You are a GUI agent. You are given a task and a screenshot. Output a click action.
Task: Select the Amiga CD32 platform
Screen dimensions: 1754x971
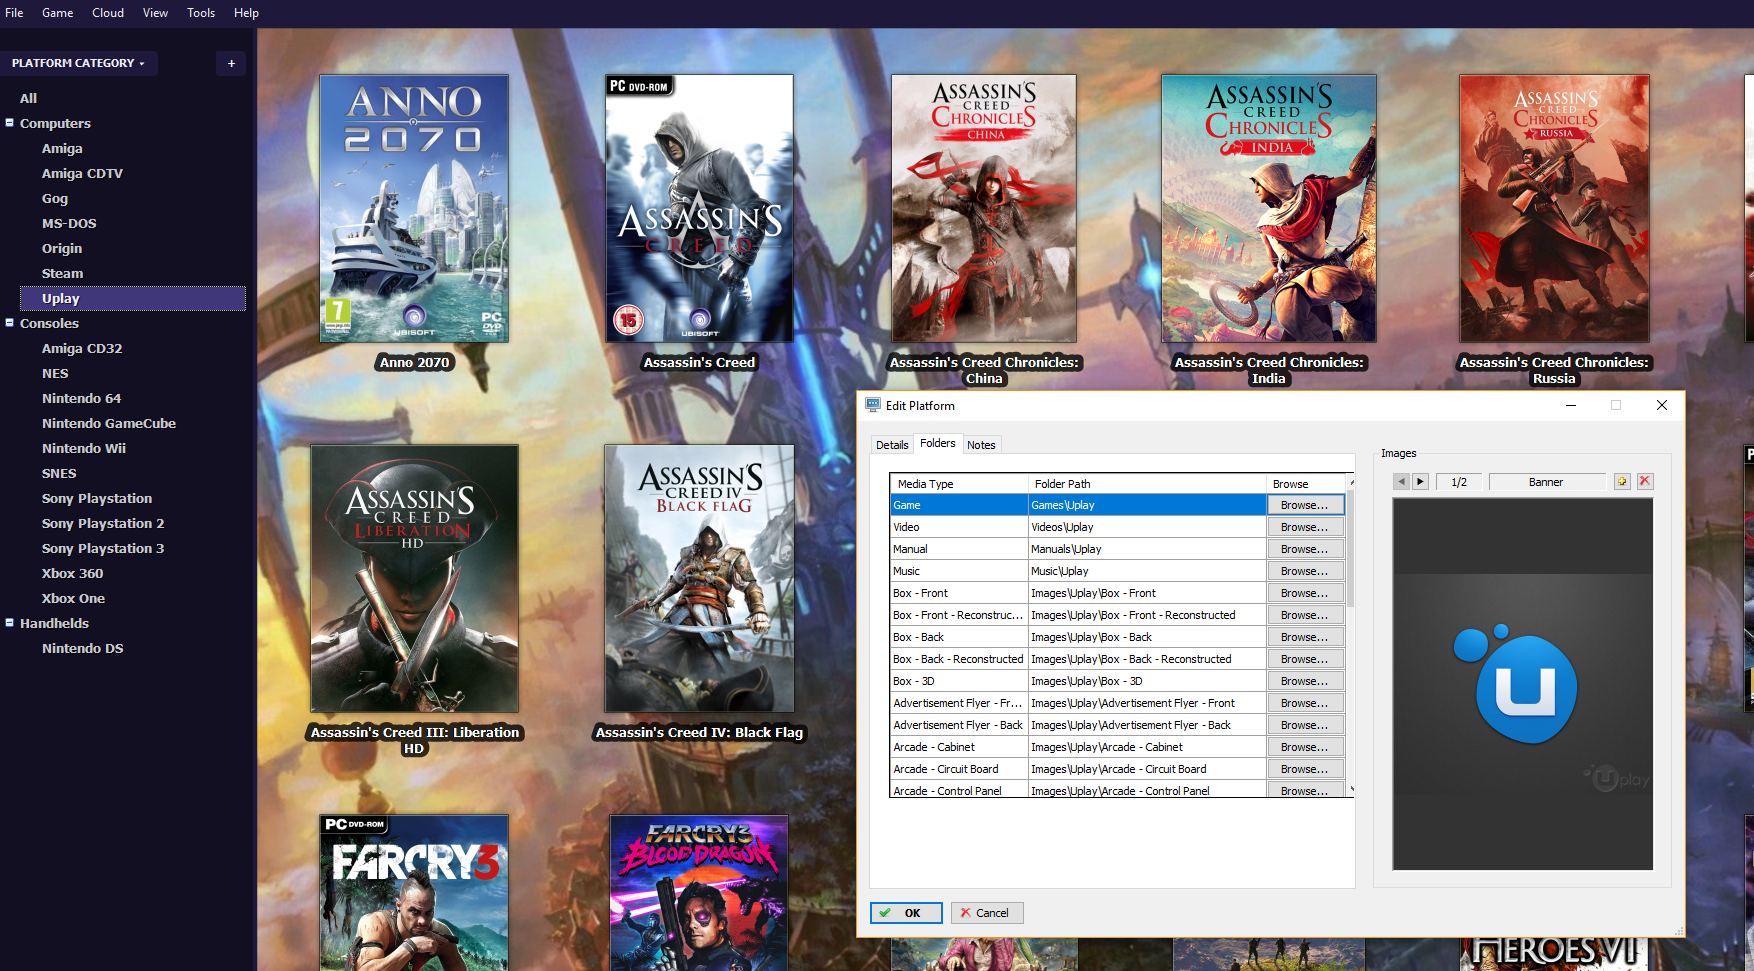click(82, 348)
